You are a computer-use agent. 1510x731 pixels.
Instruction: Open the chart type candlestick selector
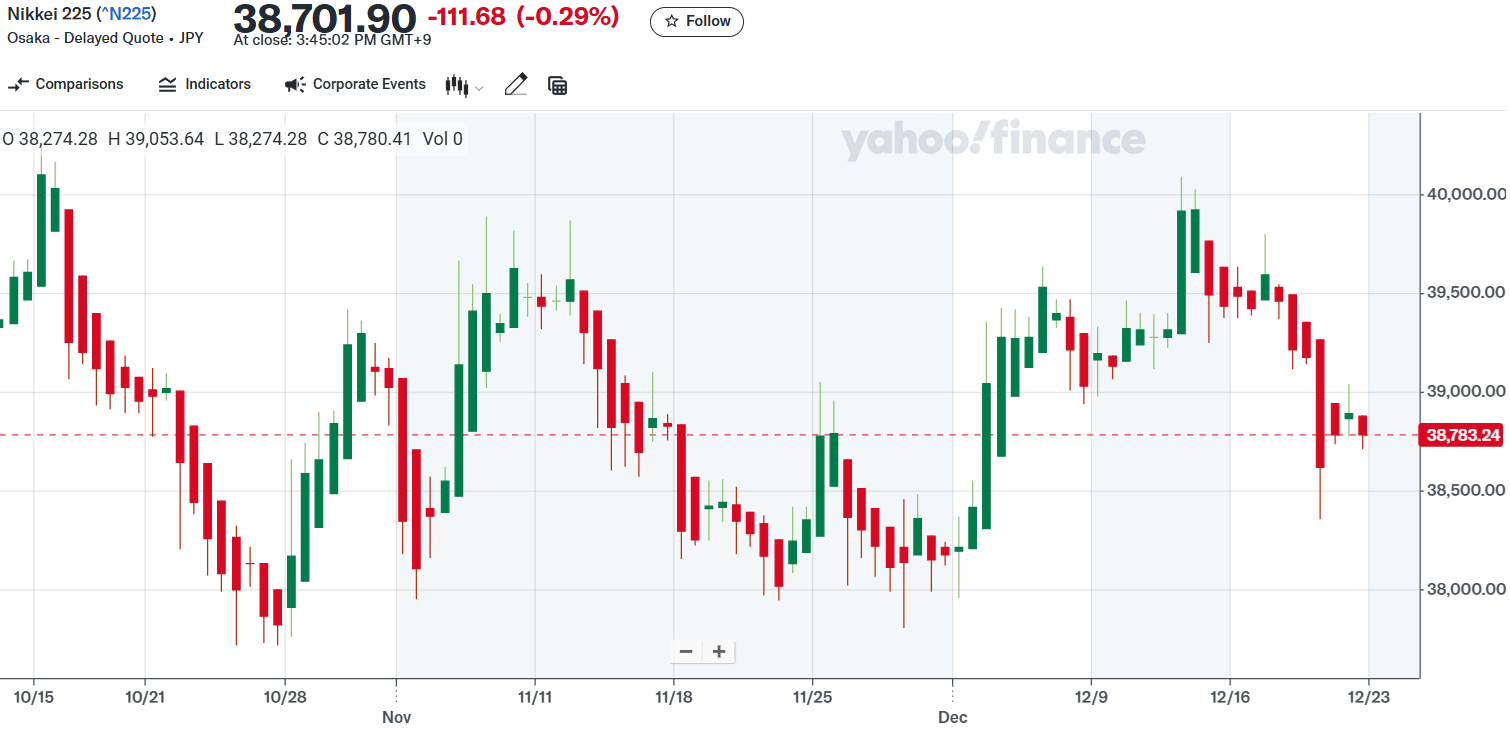click(457, 86)
